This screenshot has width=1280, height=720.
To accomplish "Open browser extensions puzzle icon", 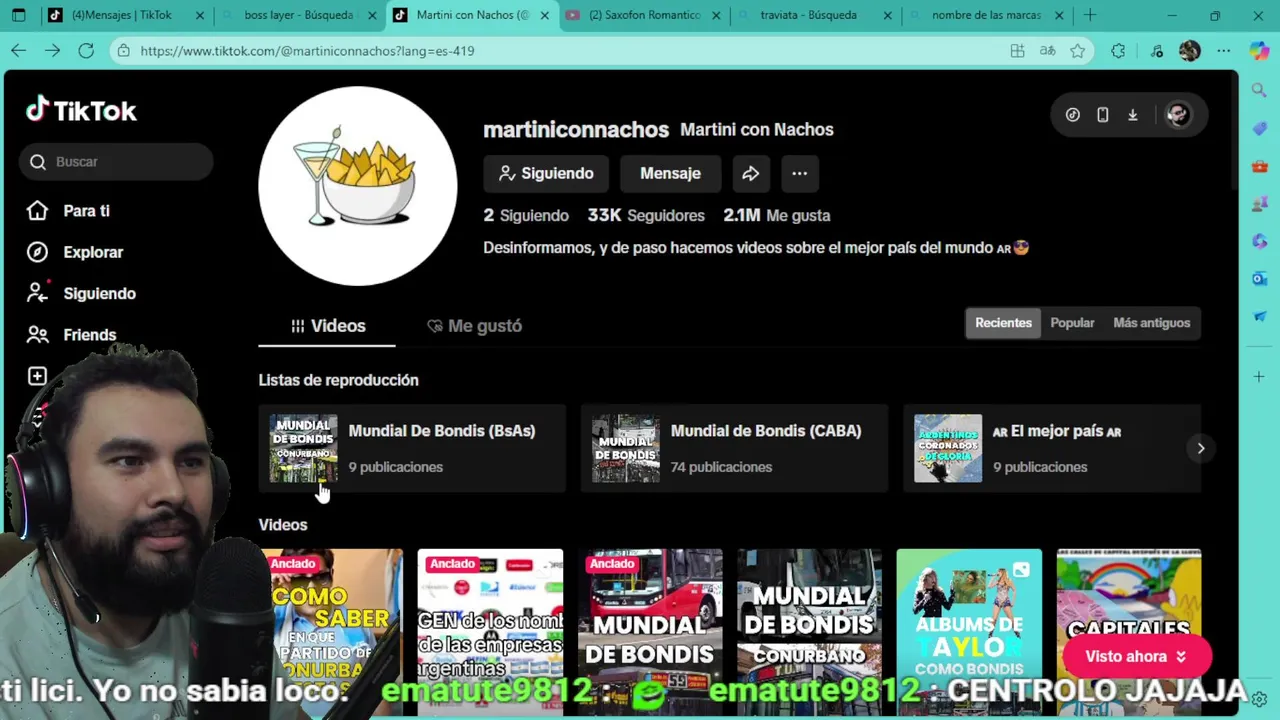I will [x=1118, y=51].
